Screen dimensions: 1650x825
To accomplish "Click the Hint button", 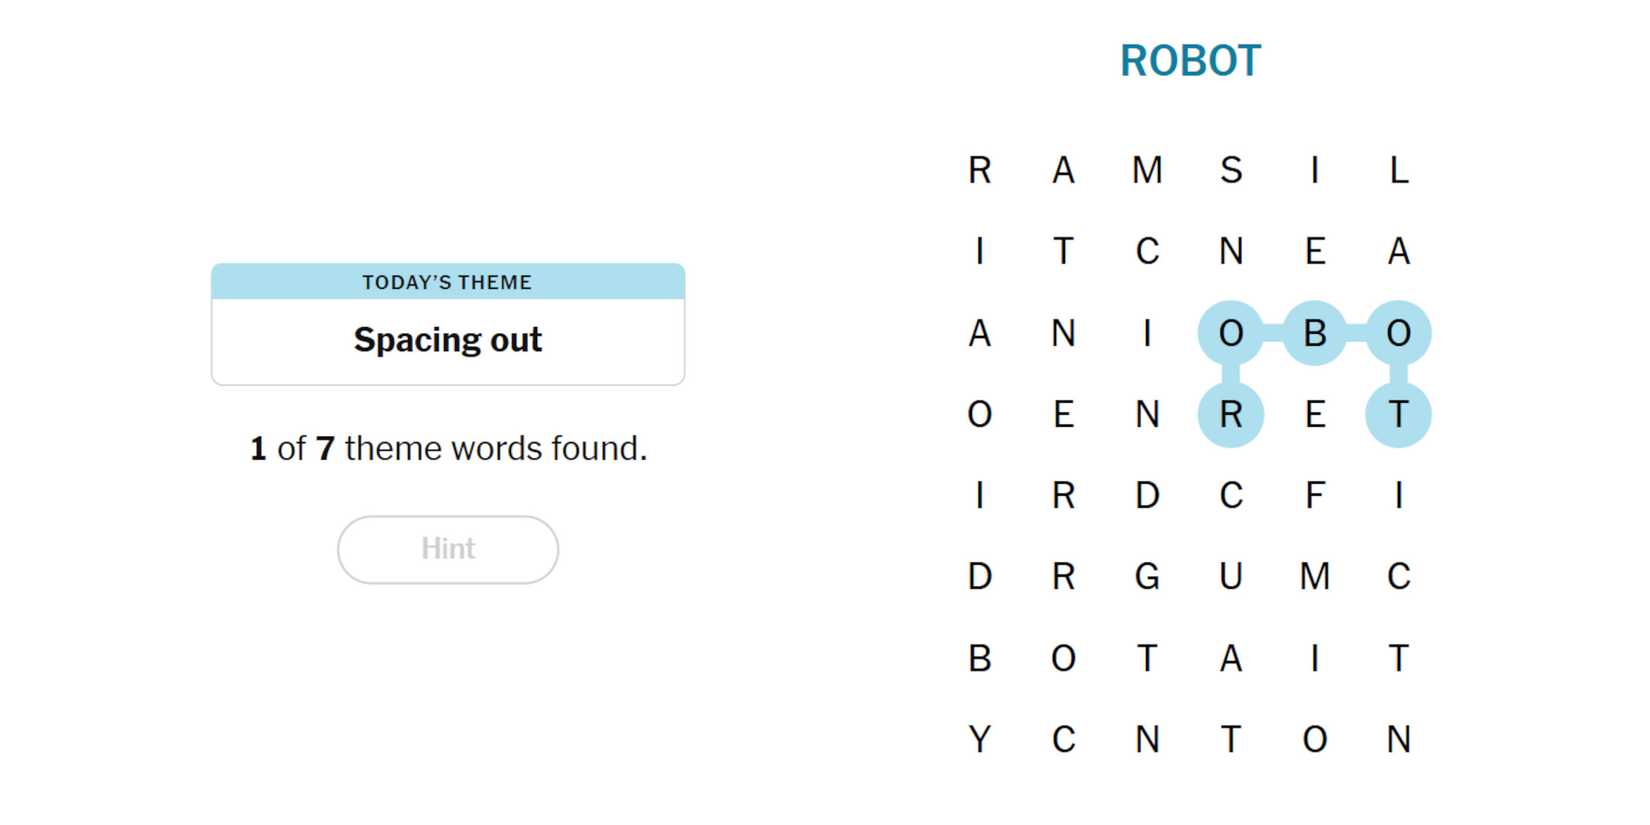I will tap(447, 549).
